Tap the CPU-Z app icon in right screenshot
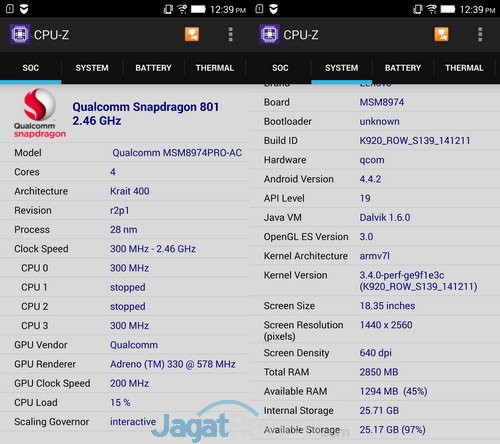This screenshot has height=444, width=500. click(x=269, y=34)
